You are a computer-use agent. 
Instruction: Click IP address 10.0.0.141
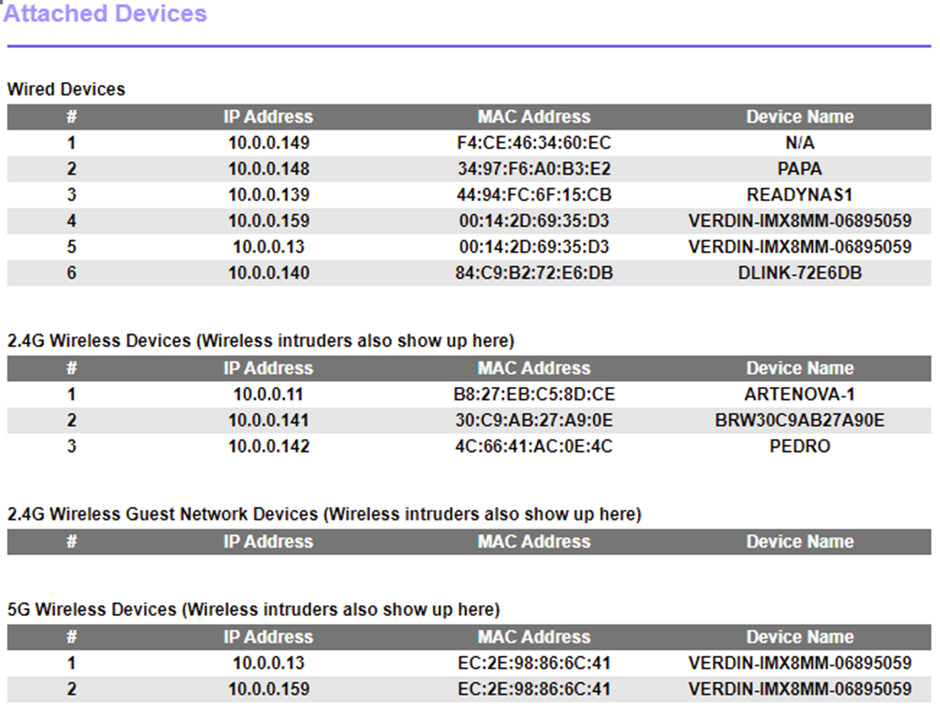click(x=269, y=420)
